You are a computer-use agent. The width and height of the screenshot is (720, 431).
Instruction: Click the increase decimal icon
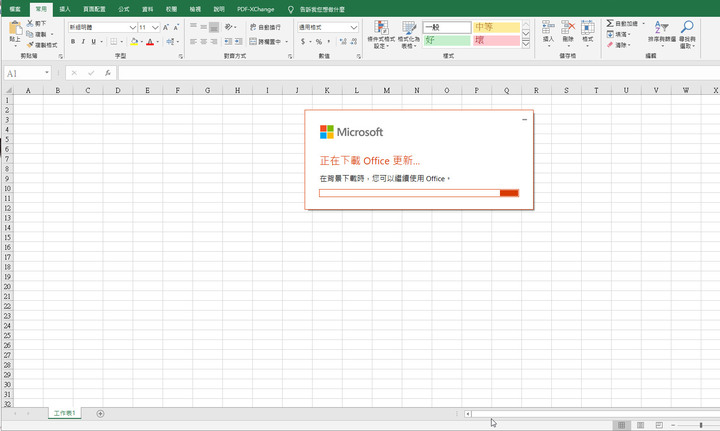(343, 41)
